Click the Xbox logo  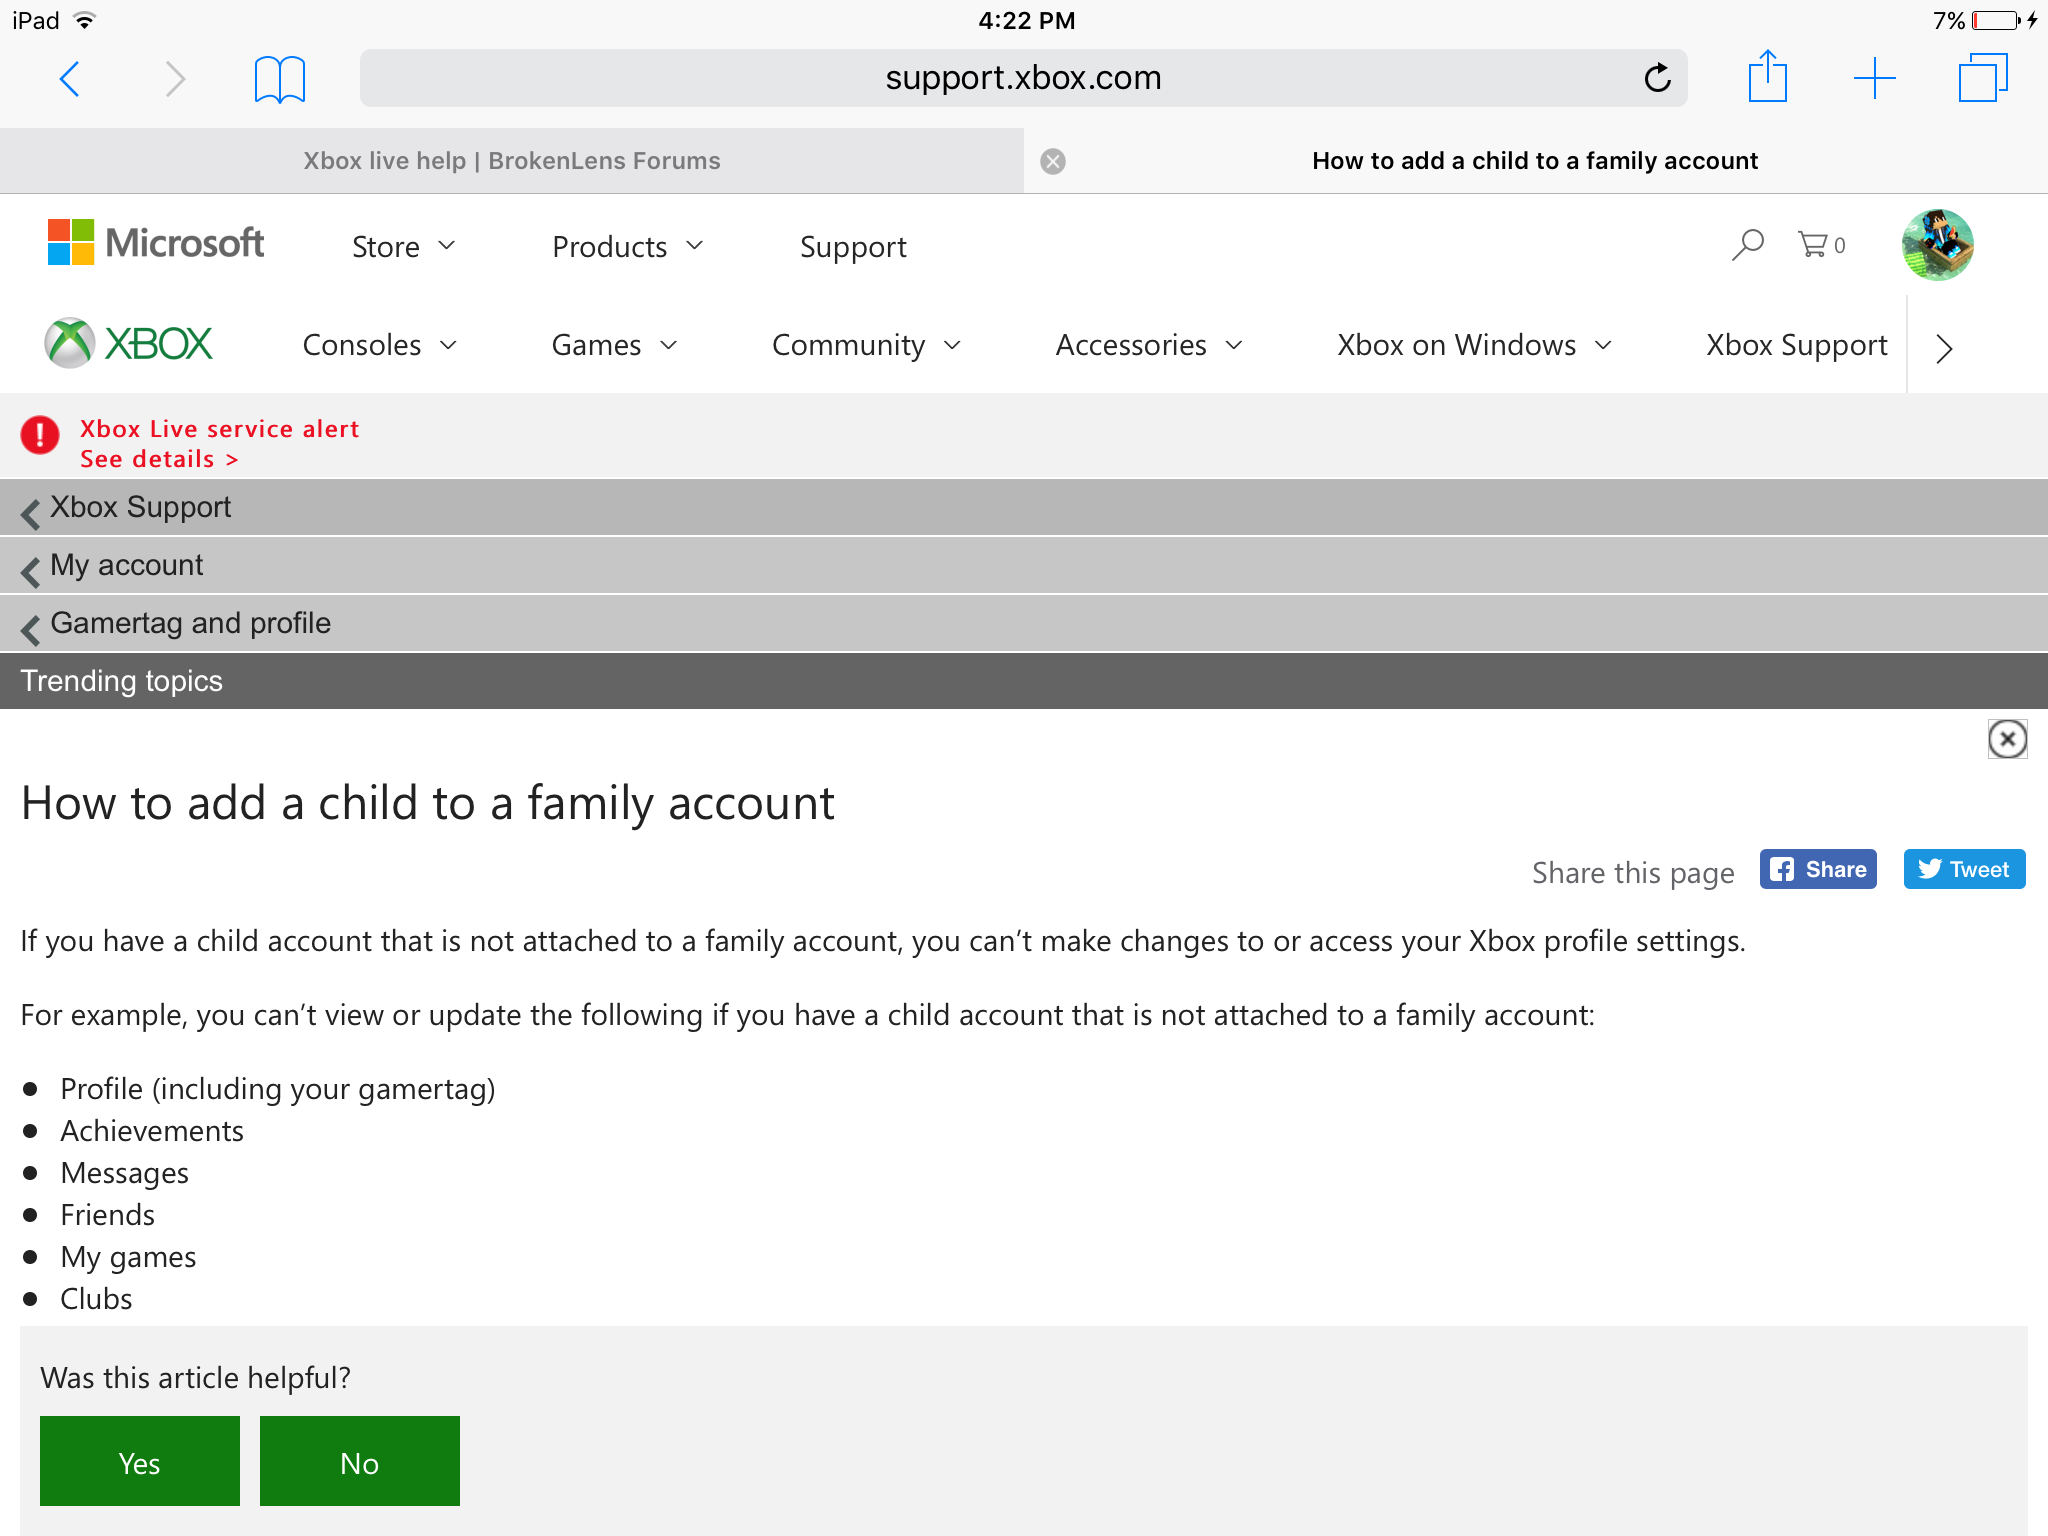(x=129, y=344)
